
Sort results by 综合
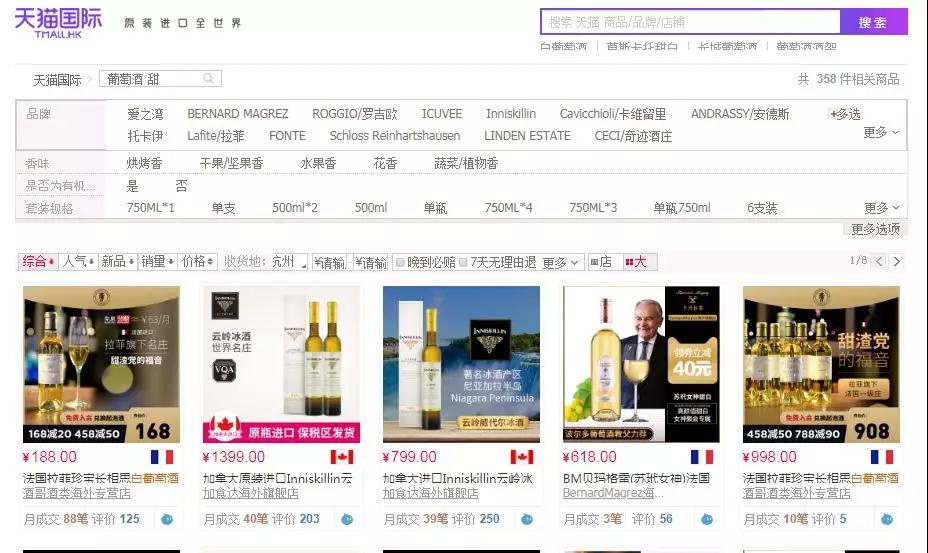click(x=38, y=261)
